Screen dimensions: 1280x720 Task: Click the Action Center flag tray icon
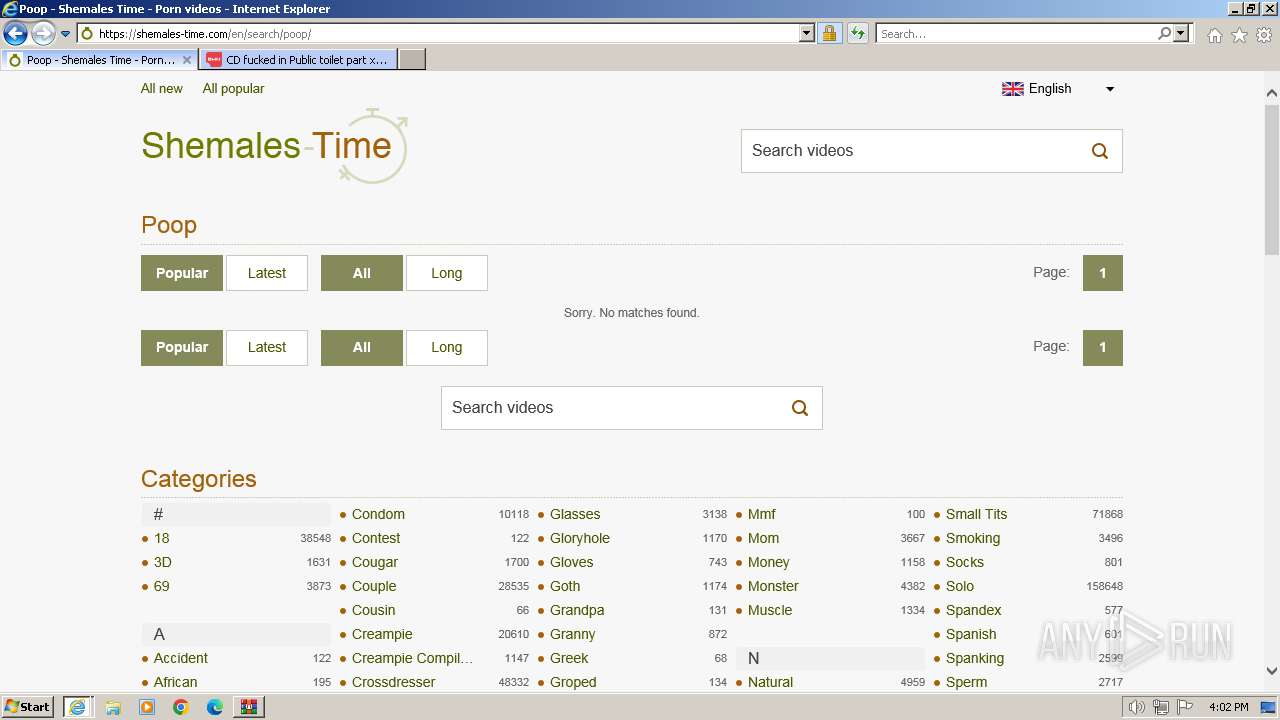[x=1185, y=707]
